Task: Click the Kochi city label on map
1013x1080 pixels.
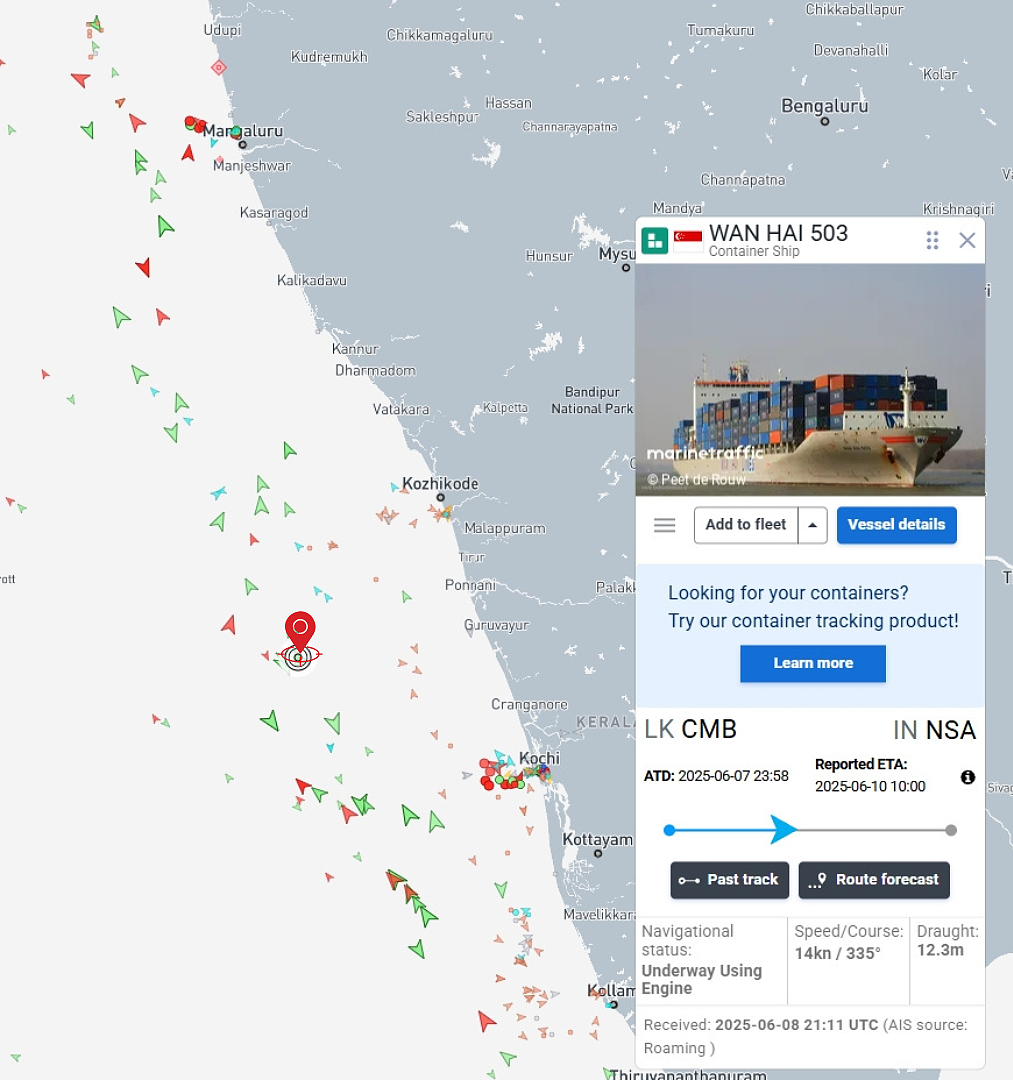Action: coord(539,758)
